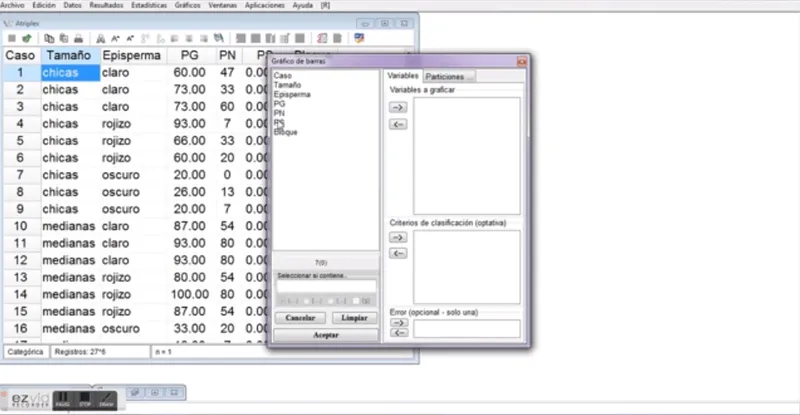The width and height of the screenshot is (800, 415).
Task: Click the Aceptar button
Action: [x=326, y=335]
